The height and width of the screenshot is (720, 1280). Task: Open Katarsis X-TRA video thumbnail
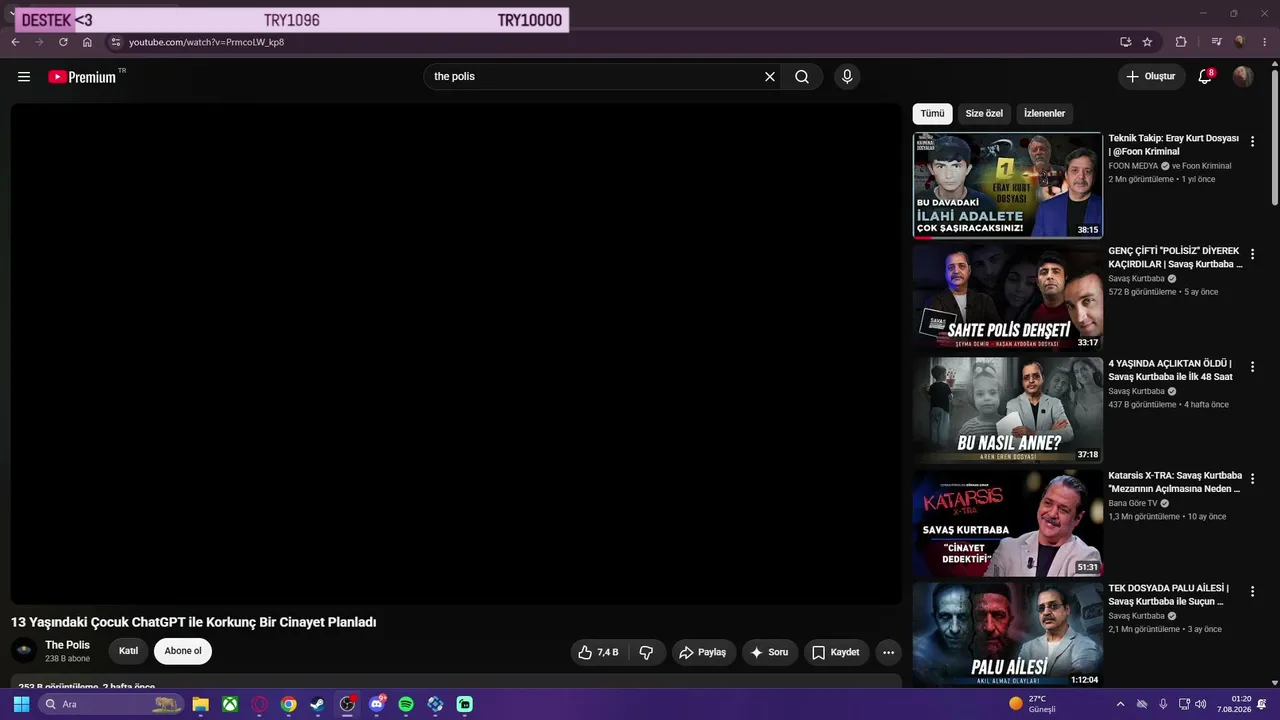pyautogui.click(x=1008, y=522)
